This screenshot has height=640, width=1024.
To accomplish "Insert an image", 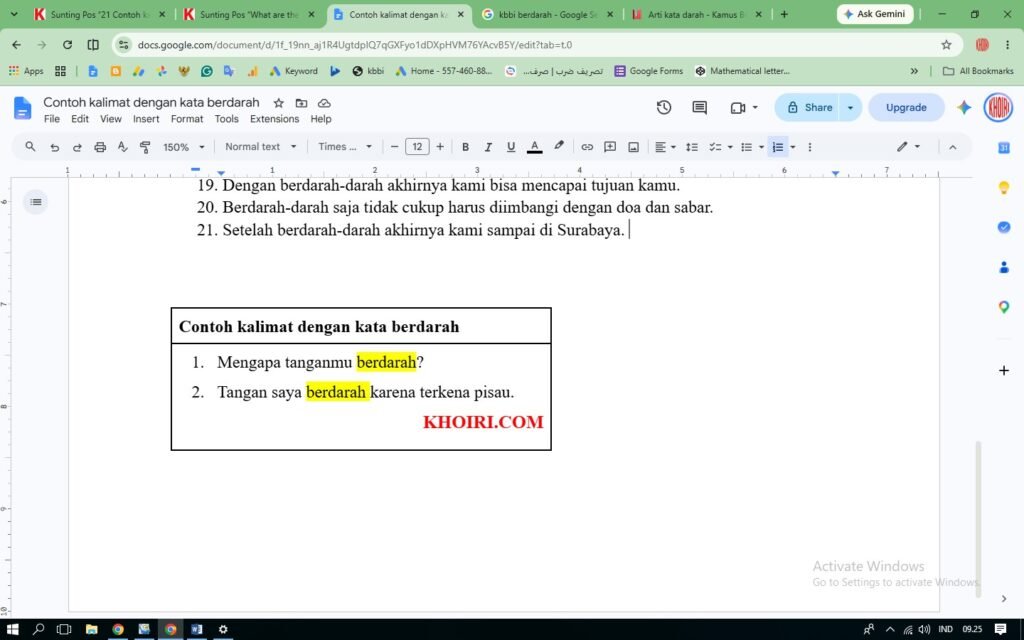I will click(x=633, y=147).
